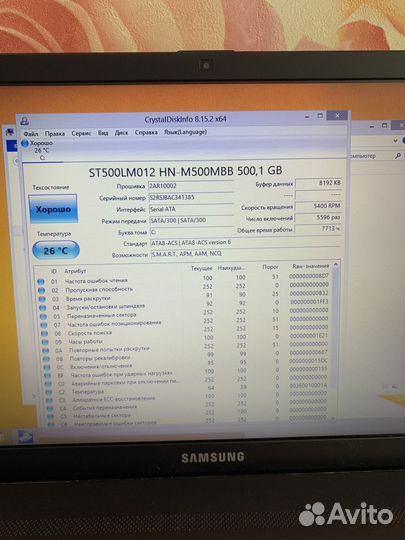Click the status icon for Частота ошибок позиционирования
Screen dimensions: 405x540
coord(44,325)
